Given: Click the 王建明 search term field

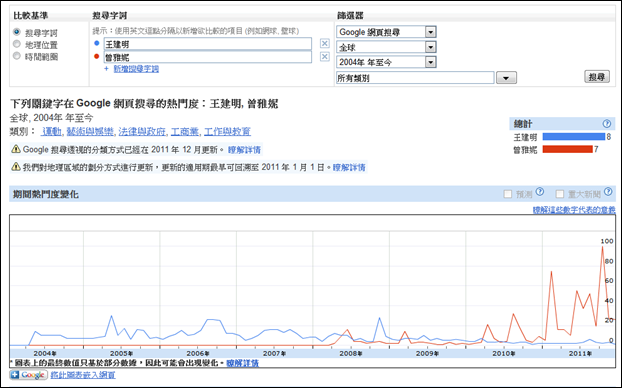Looking at the screenshot, I should [207, 44].
